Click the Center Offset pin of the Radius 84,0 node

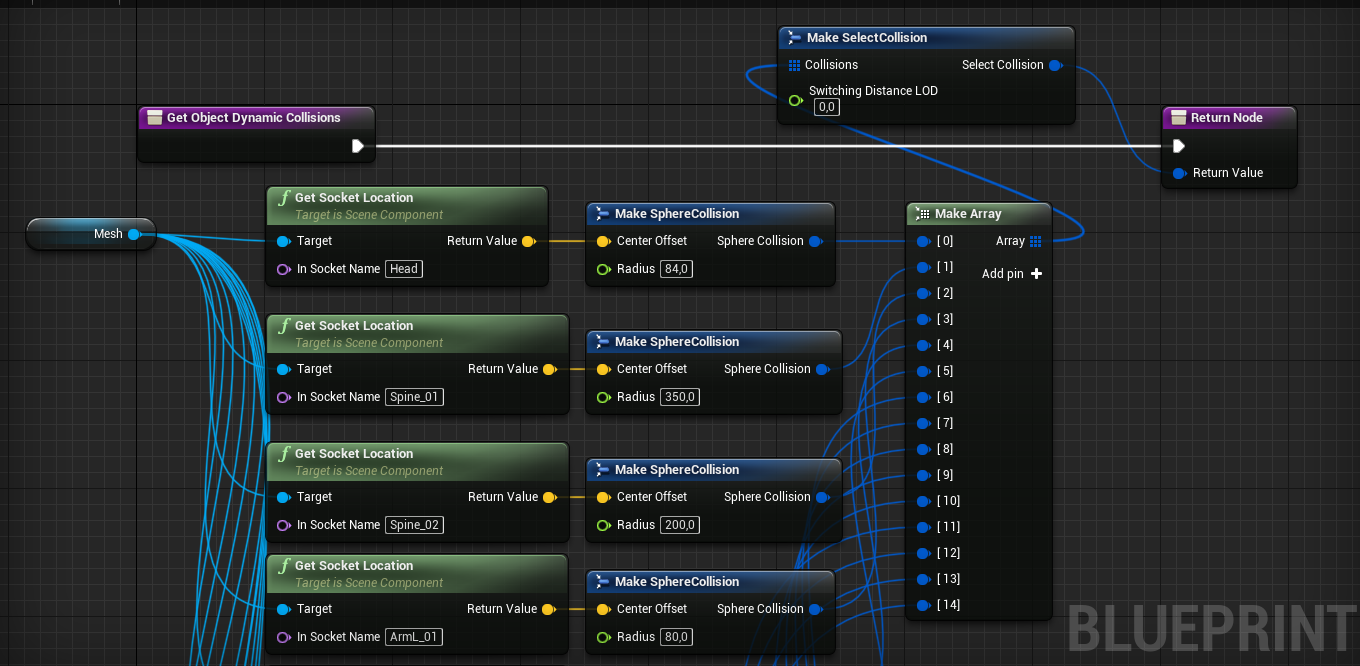(603, 241)
